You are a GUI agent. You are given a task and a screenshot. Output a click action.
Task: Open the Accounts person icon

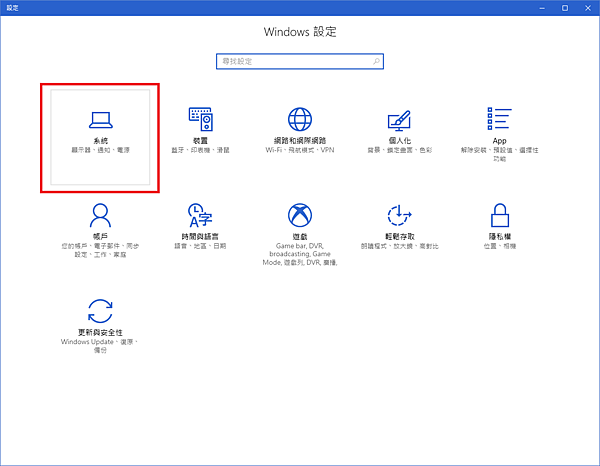click(100, 215)
